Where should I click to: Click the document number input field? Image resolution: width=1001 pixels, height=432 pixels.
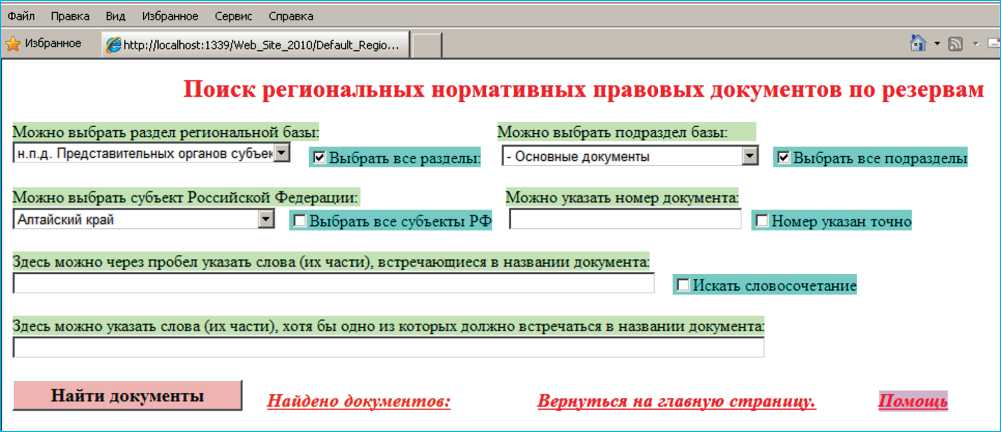click(625, 219)
